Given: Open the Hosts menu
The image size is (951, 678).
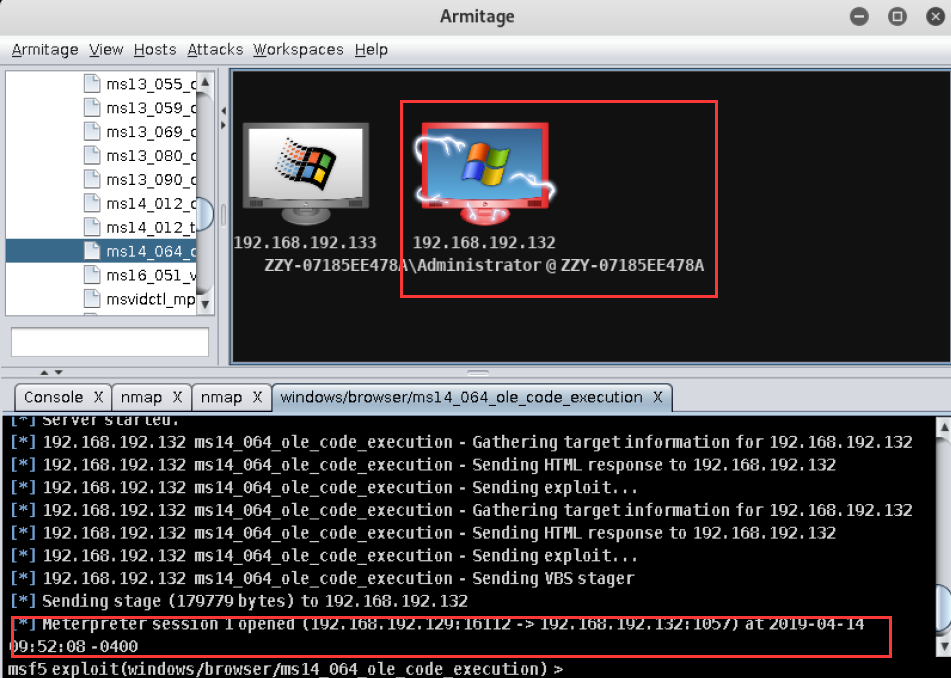Looking at the screenshot, I should click(x=155, y=50).
